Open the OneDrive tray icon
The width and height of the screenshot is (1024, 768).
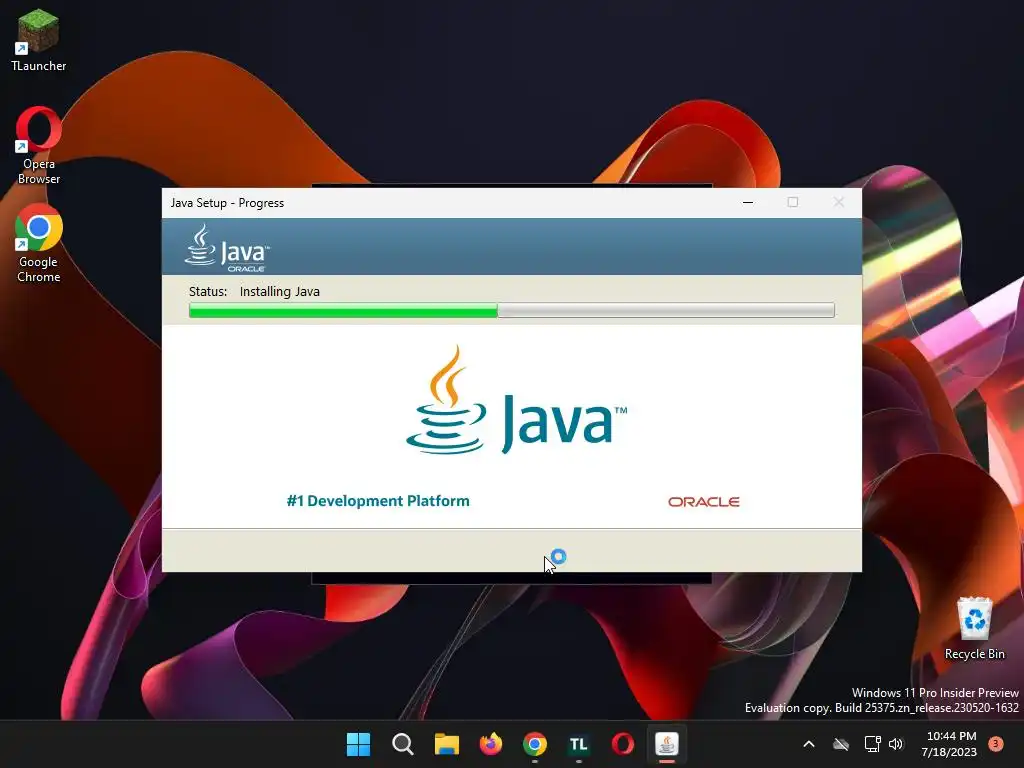pyautogui.click(x=841, y=744)
